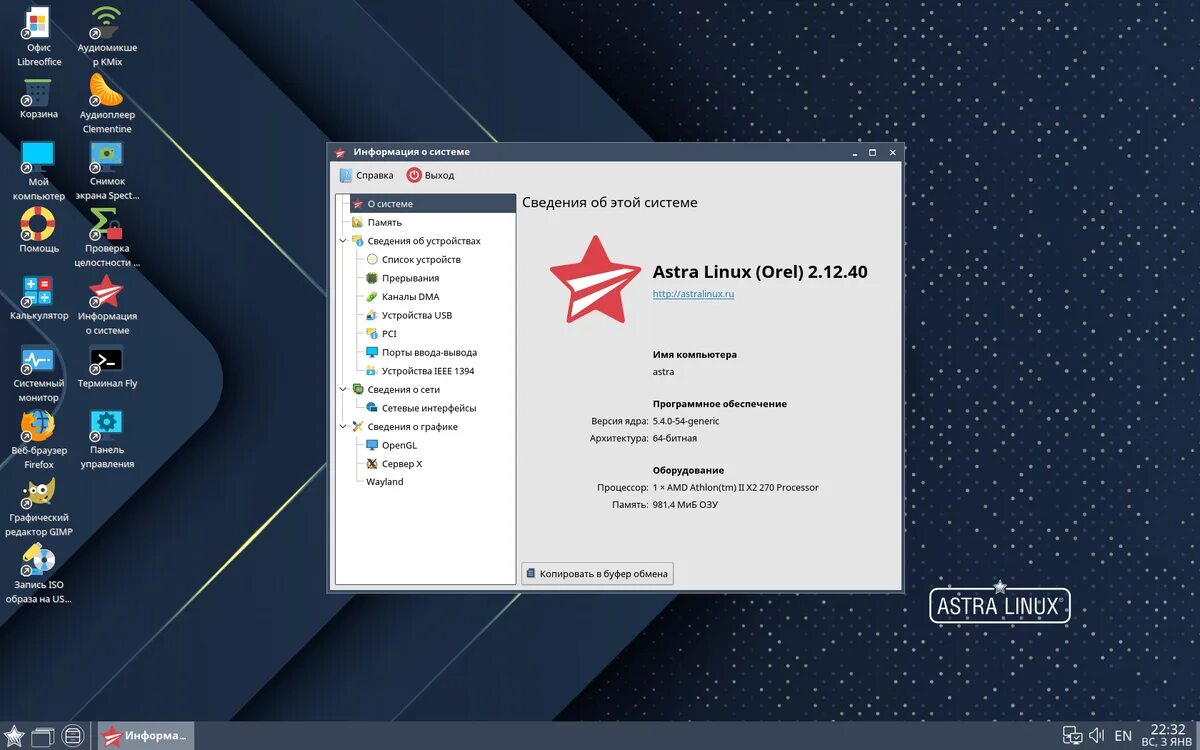The image size is (1200, 750).
Task: Open Панель управления desktop icon
Action: point(107,440)
